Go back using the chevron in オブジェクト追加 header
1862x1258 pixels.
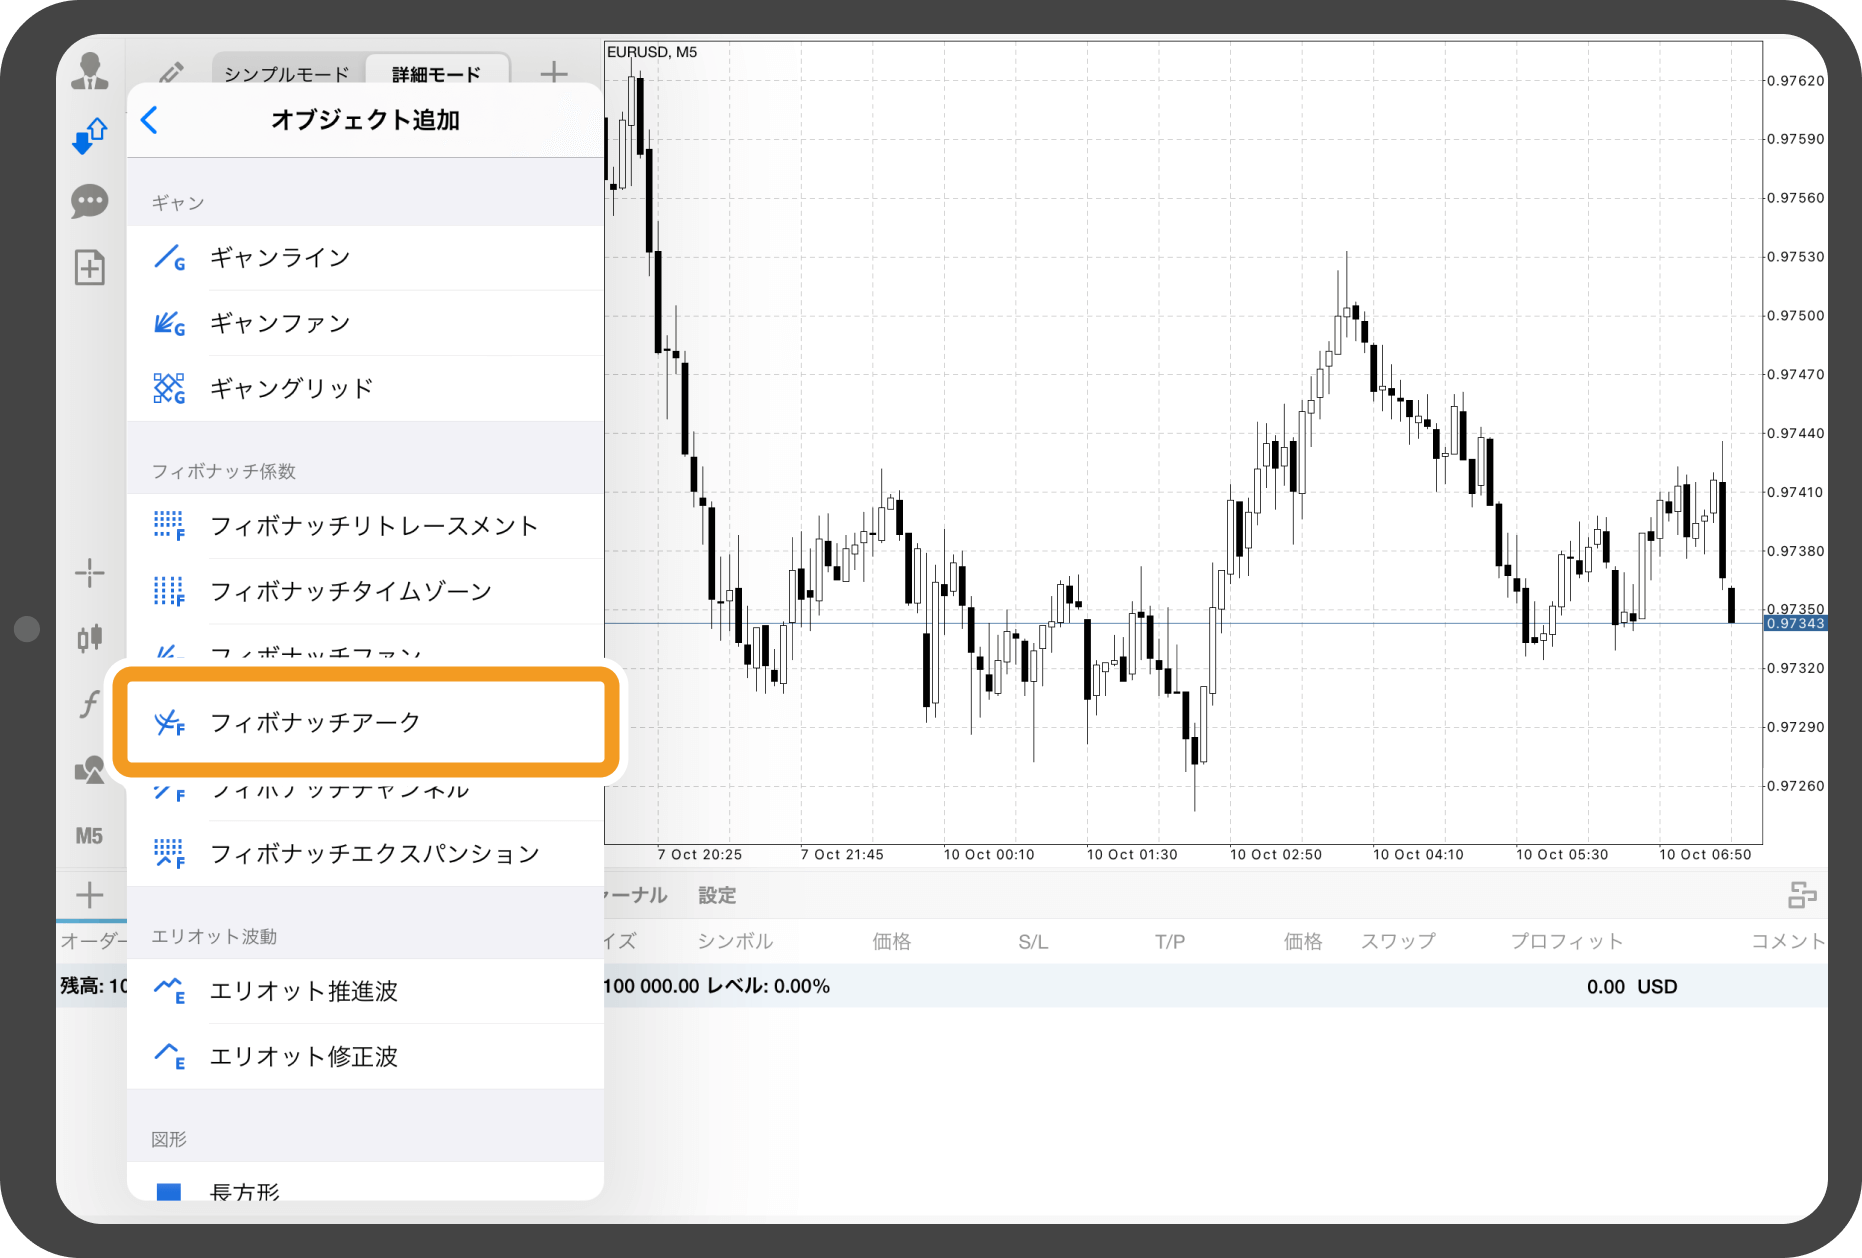148,120
